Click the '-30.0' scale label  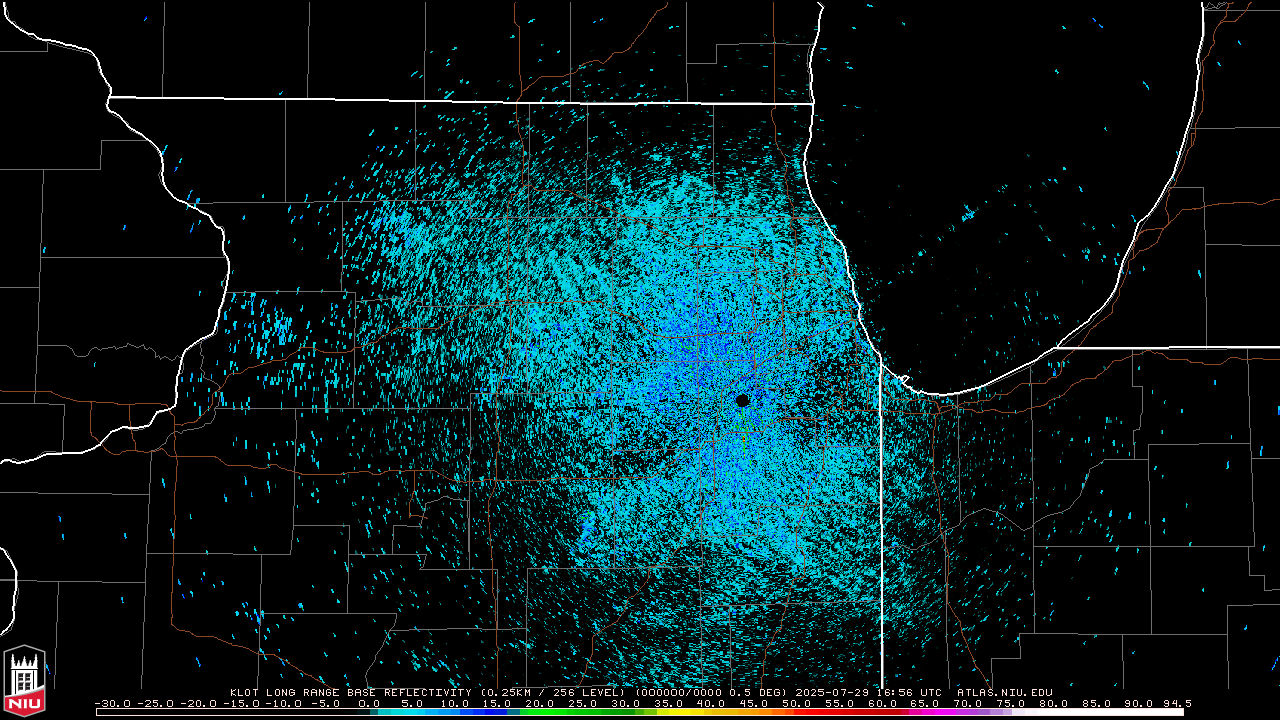click(112, 703)
